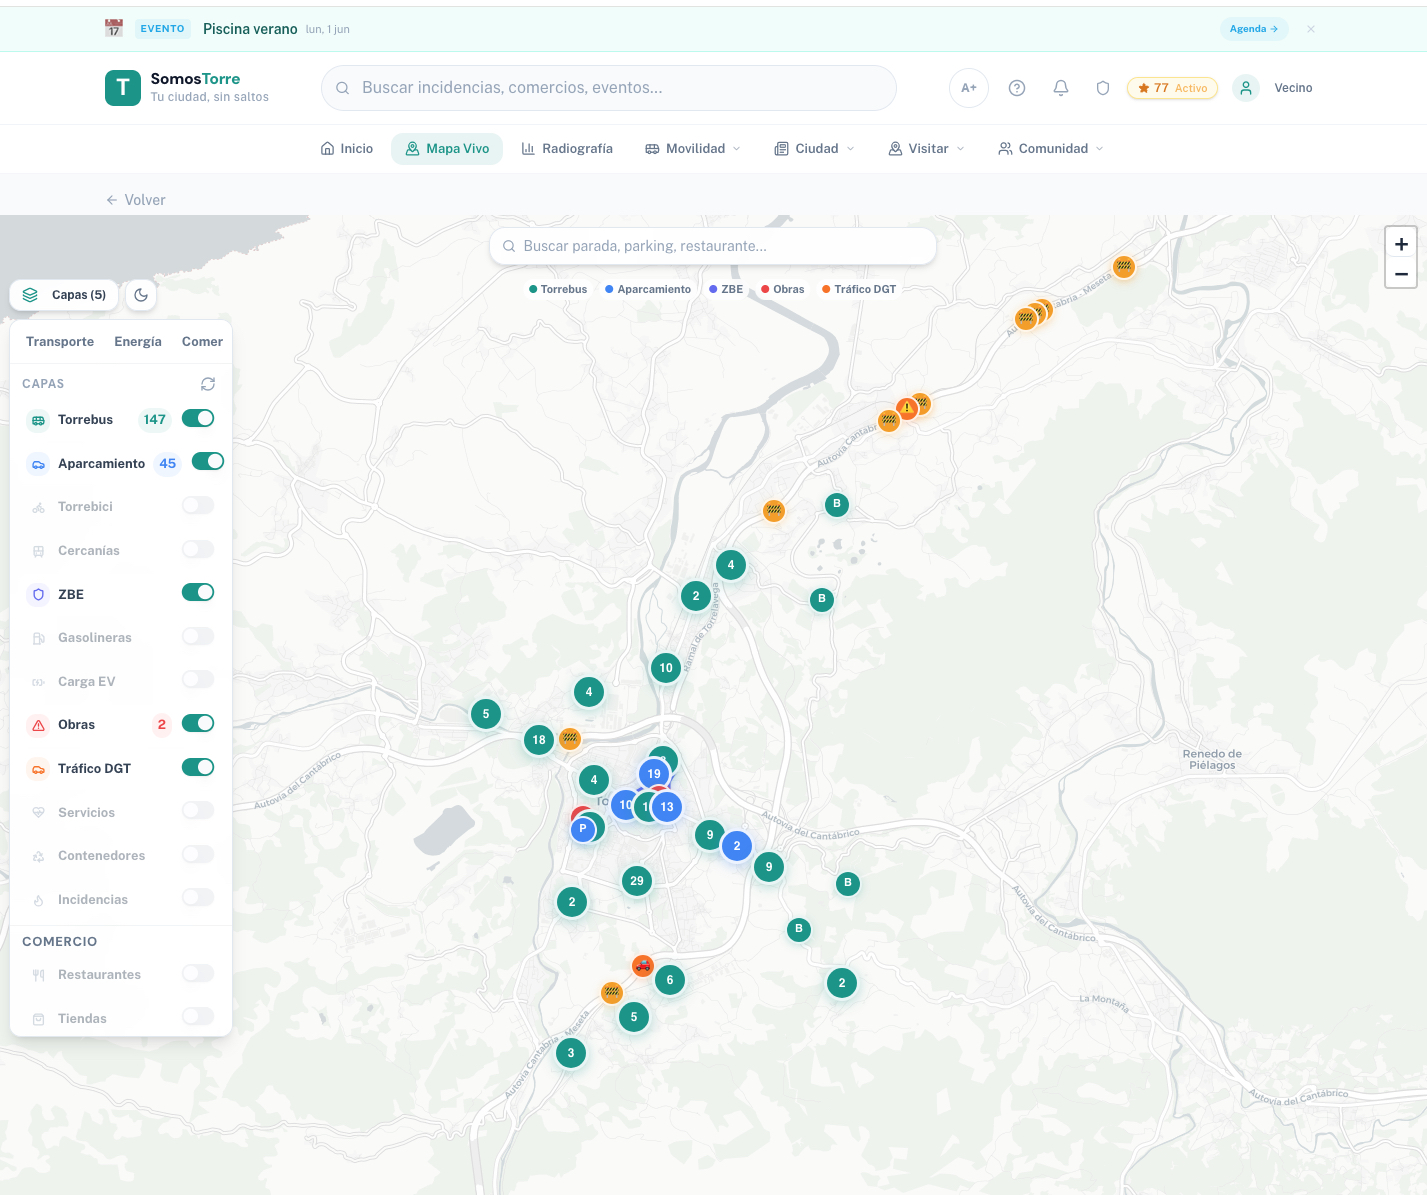This screenshot has height=1195, width=1427.
Task: Toggle map dark mode moon icon
Action: (141, 295)
